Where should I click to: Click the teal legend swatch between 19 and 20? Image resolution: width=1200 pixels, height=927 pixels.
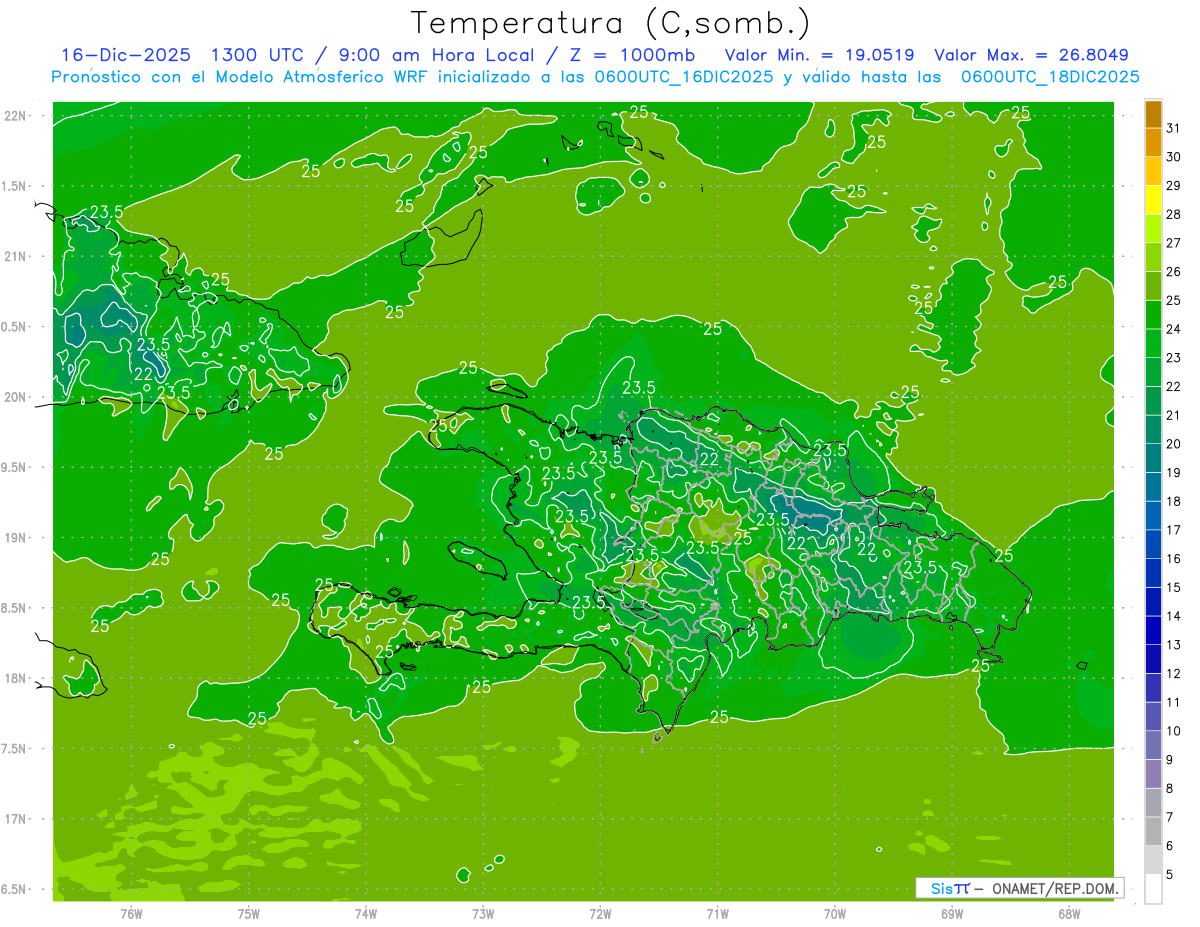pos(1153,458)
